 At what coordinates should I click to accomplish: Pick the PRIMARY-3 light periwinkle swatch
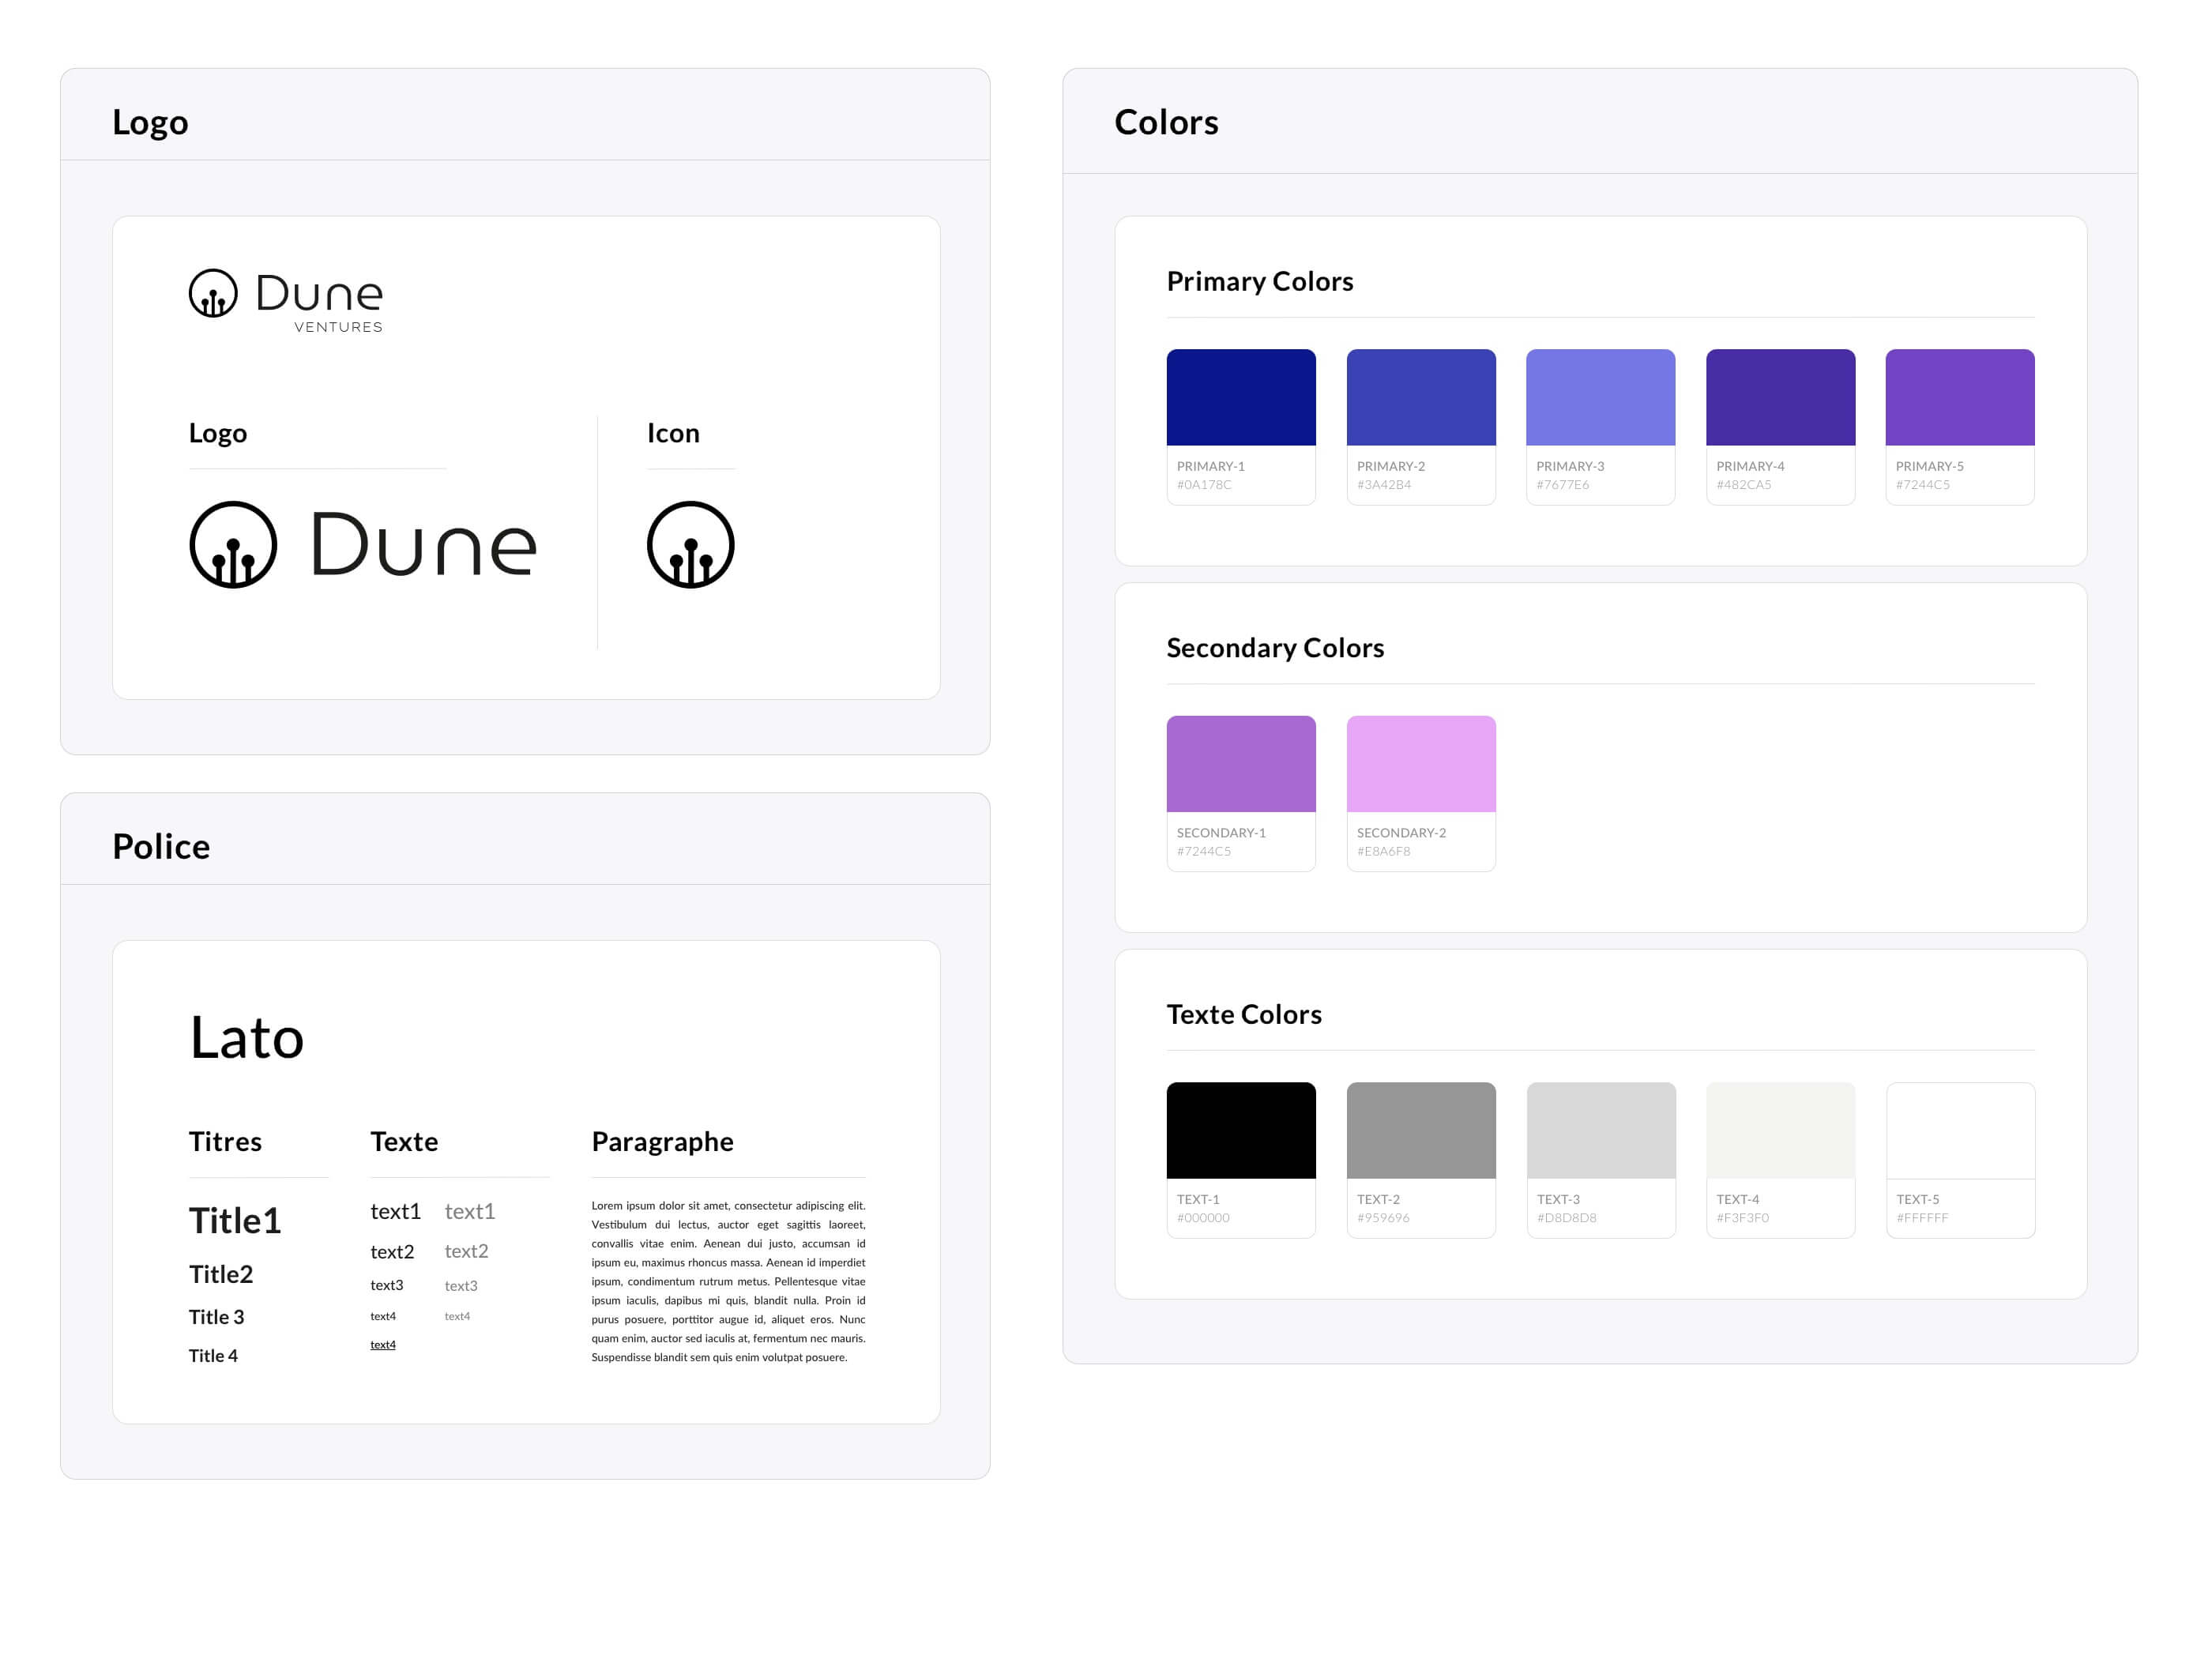(x=1600, y=397)
